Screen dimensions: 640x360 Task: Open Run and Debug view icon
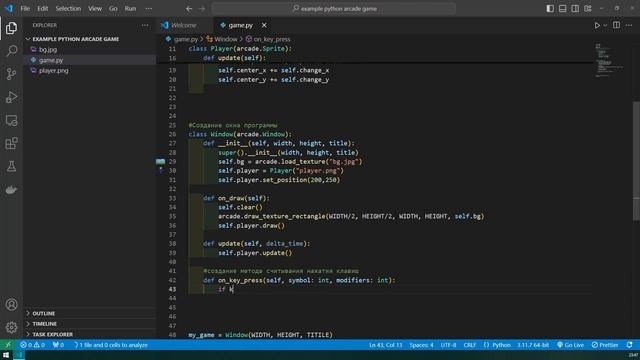point(11,97)
